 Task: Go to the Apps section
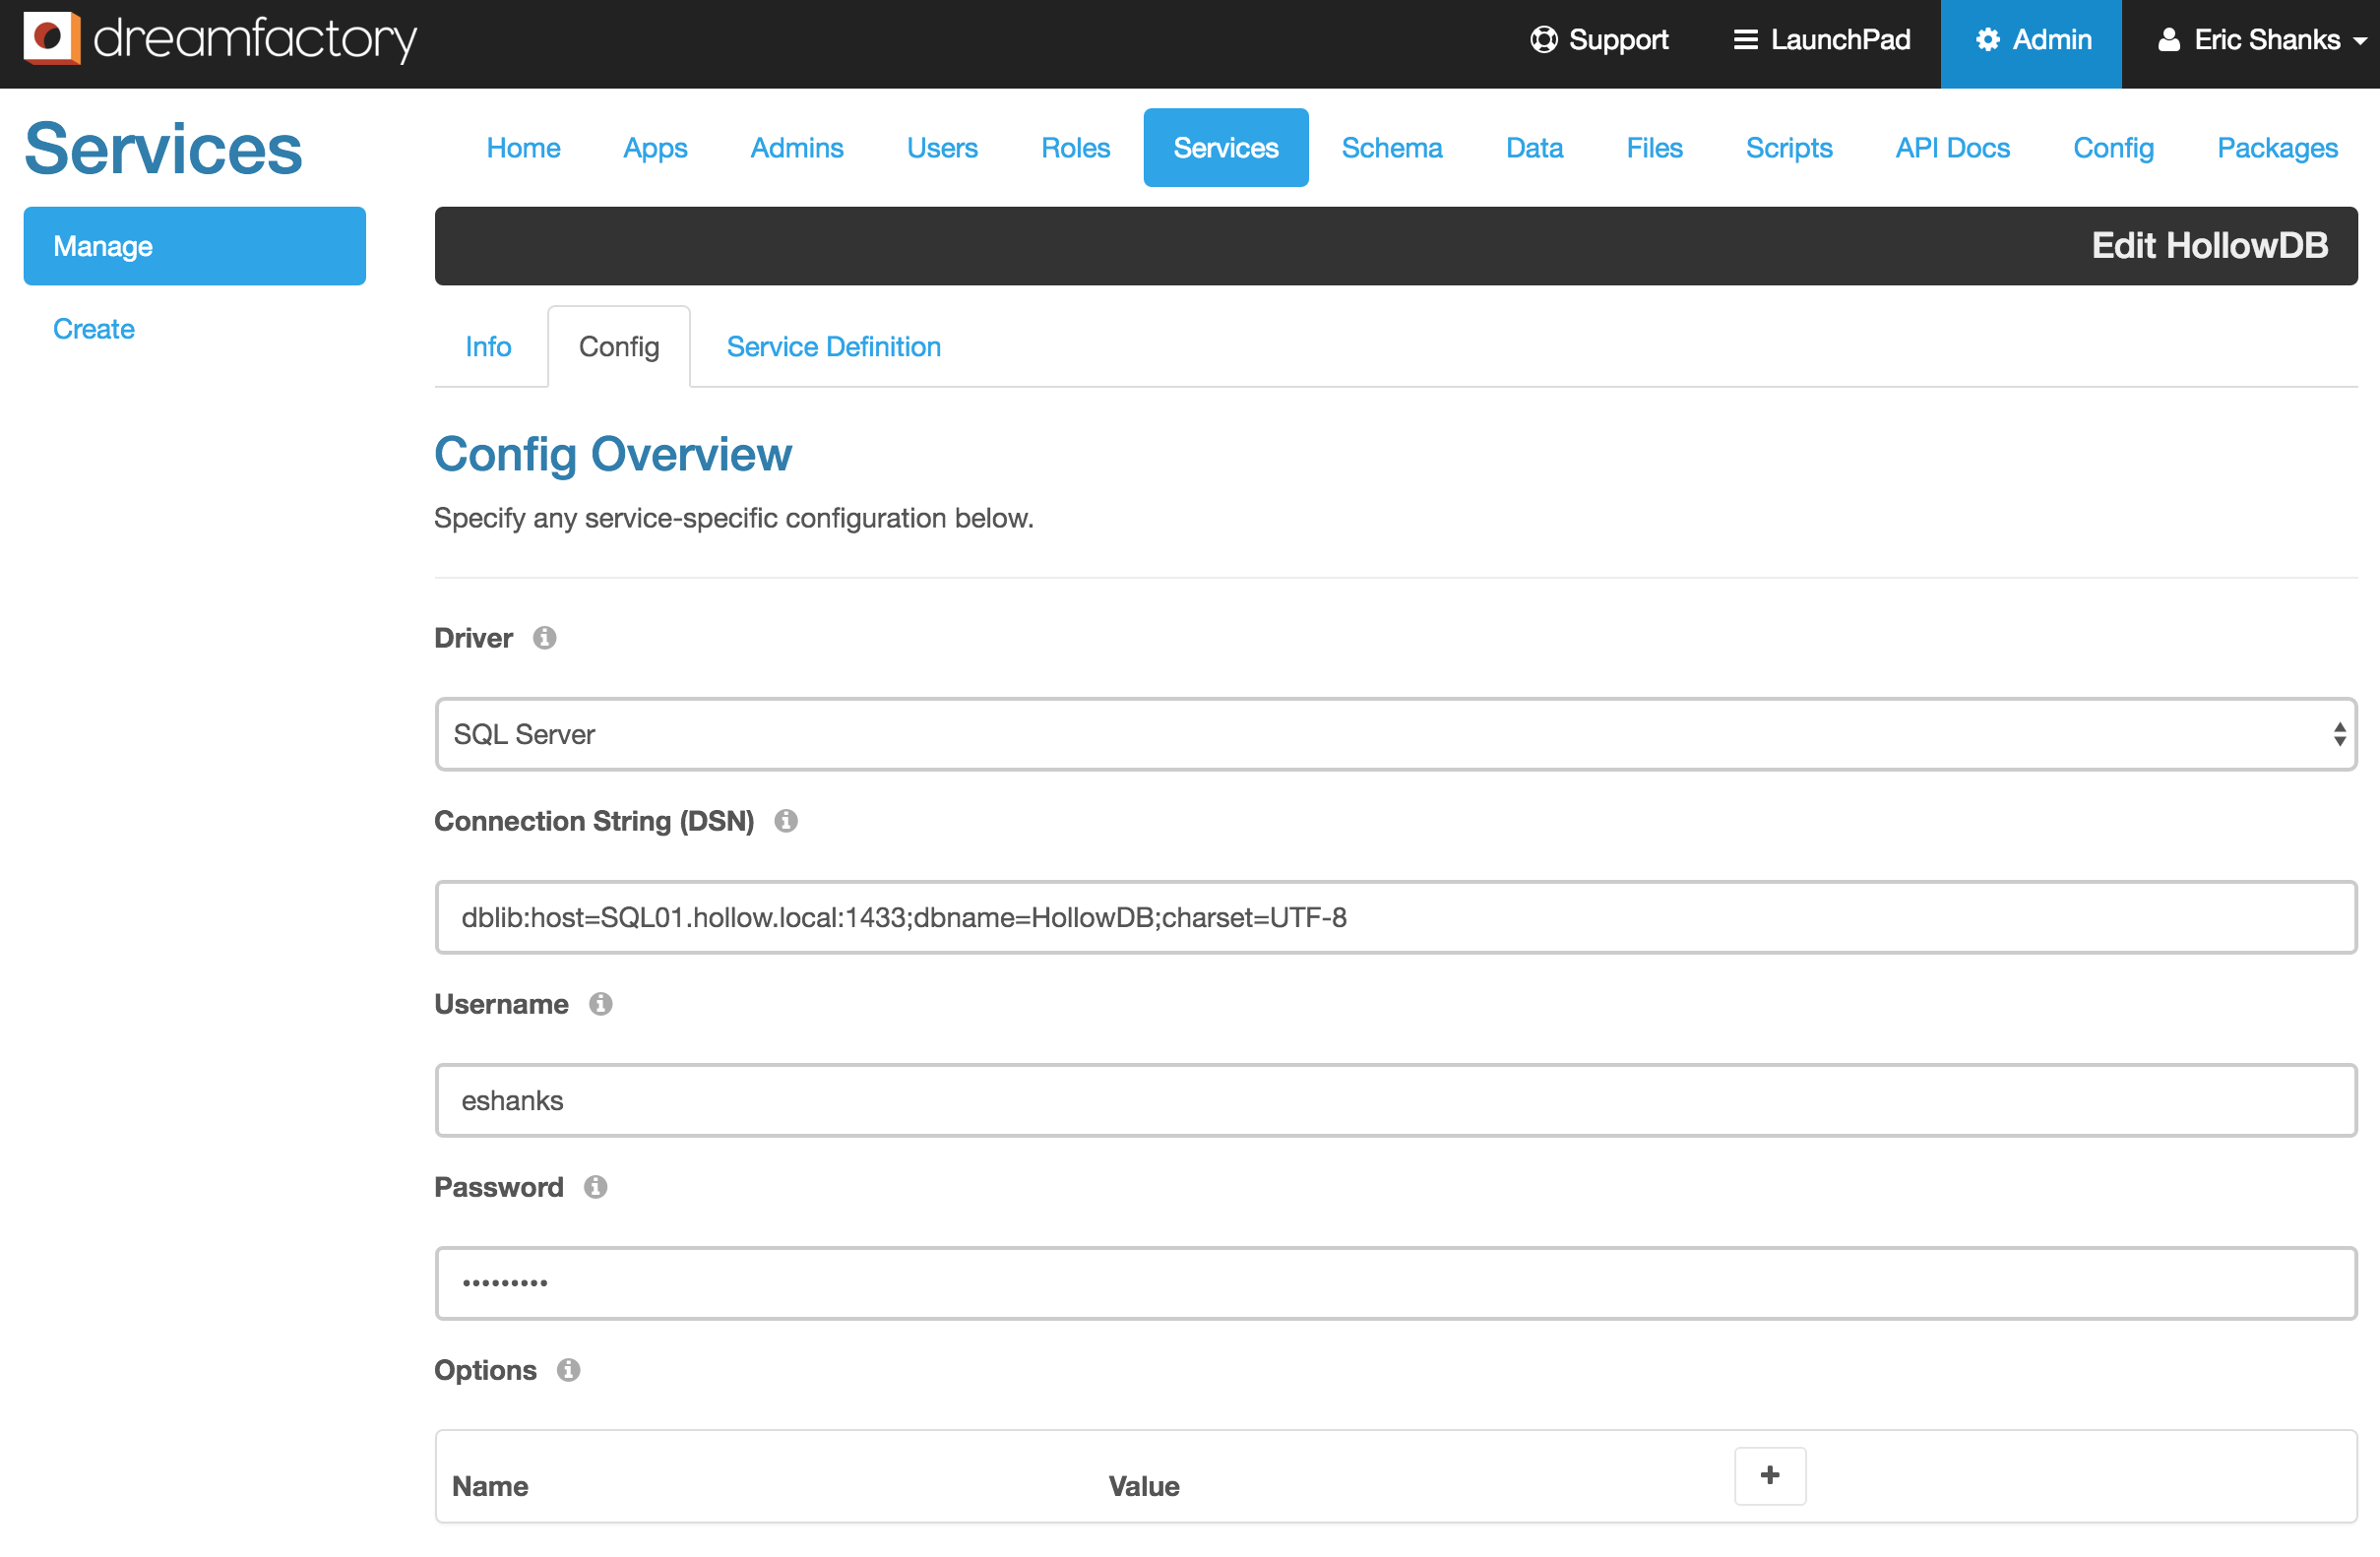click(655, 148)
